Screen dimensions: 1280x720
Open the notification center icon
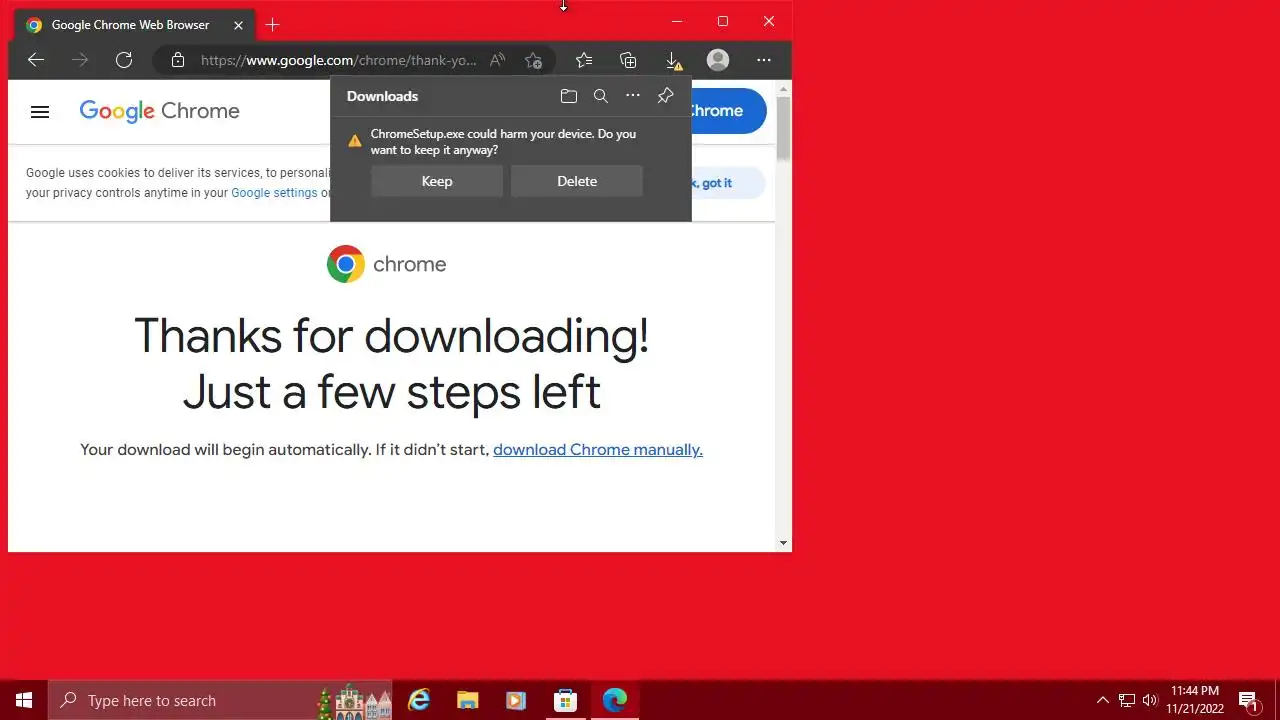[x=1248, y=700]
